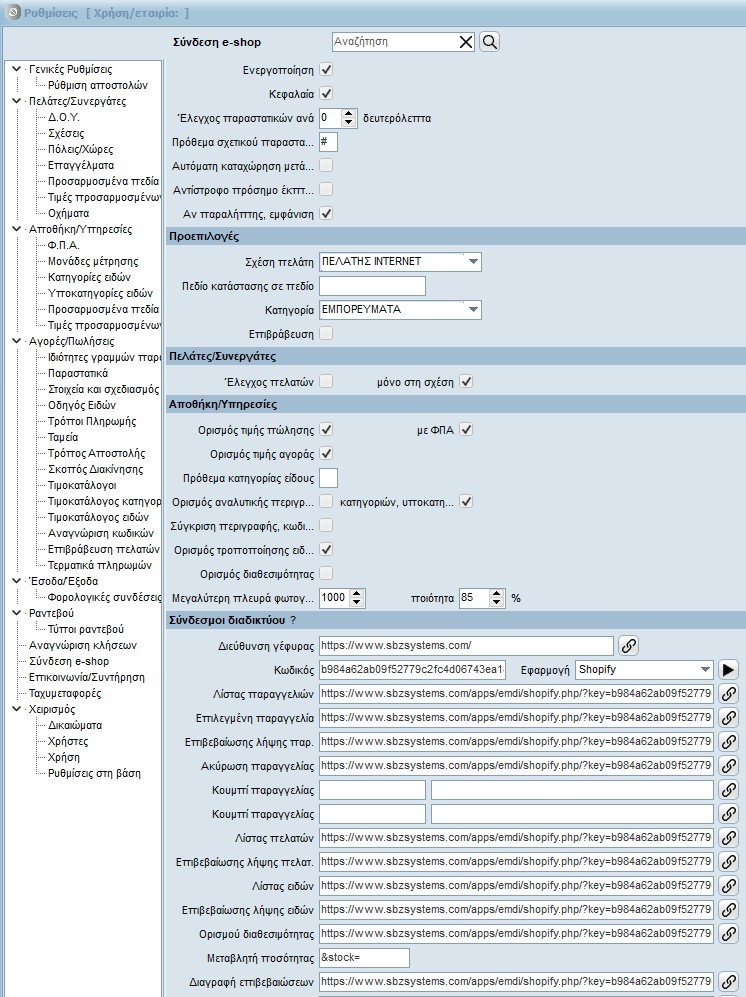Click the Μεταβλητή ποσότητας input field
This screenshot has height=997, width=746.
(x=364, y=957)
